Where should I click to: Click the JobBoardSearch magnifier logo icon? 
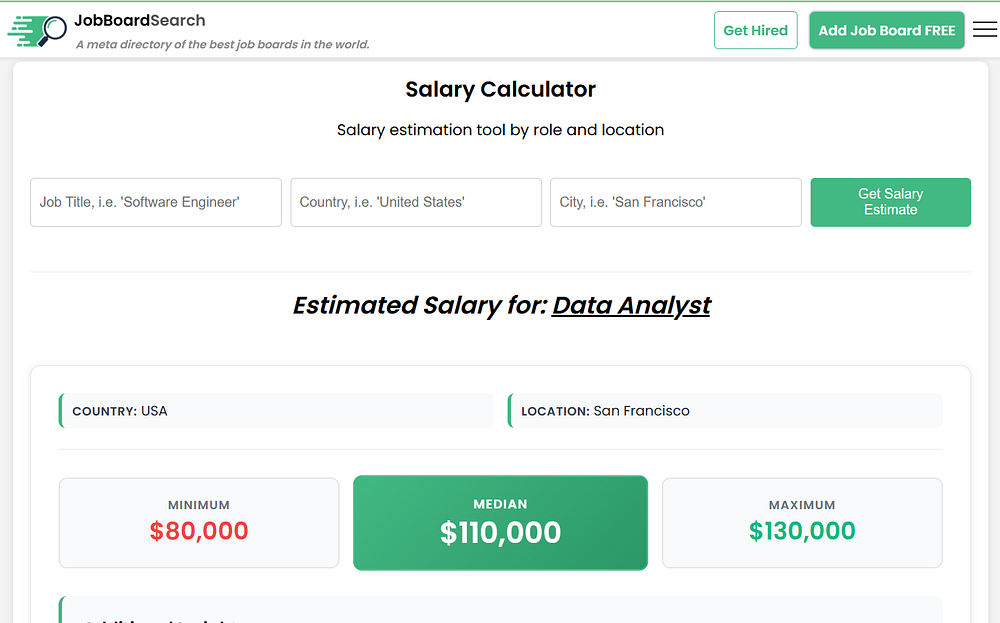pyautogui.click(x=38, y=30)
